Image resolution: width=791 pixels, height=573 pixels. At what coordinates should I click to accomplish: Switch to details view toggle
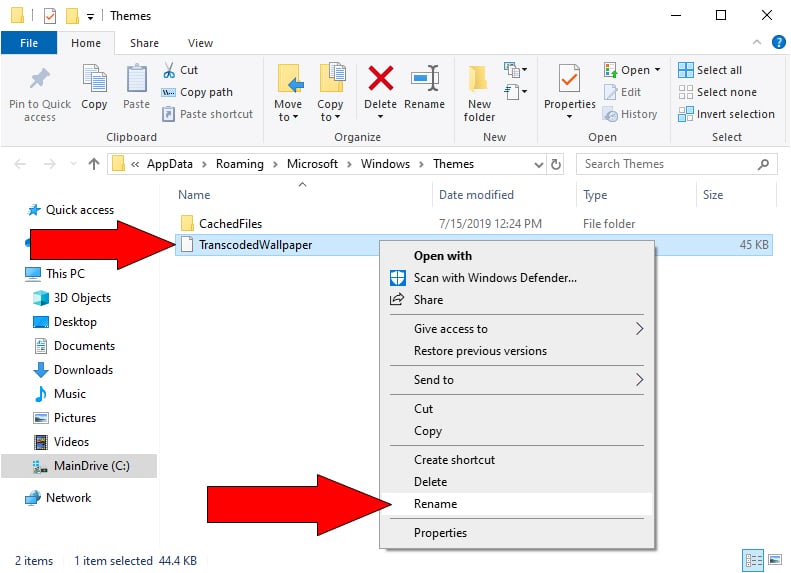click(x=751, y=560)
